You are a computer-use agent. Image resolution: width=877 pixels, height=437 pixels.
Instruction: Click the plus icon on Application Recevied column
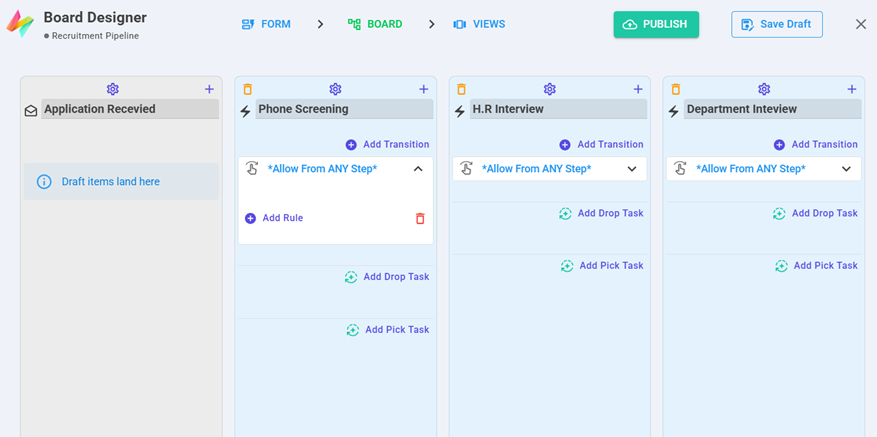[x=209, y=90]
